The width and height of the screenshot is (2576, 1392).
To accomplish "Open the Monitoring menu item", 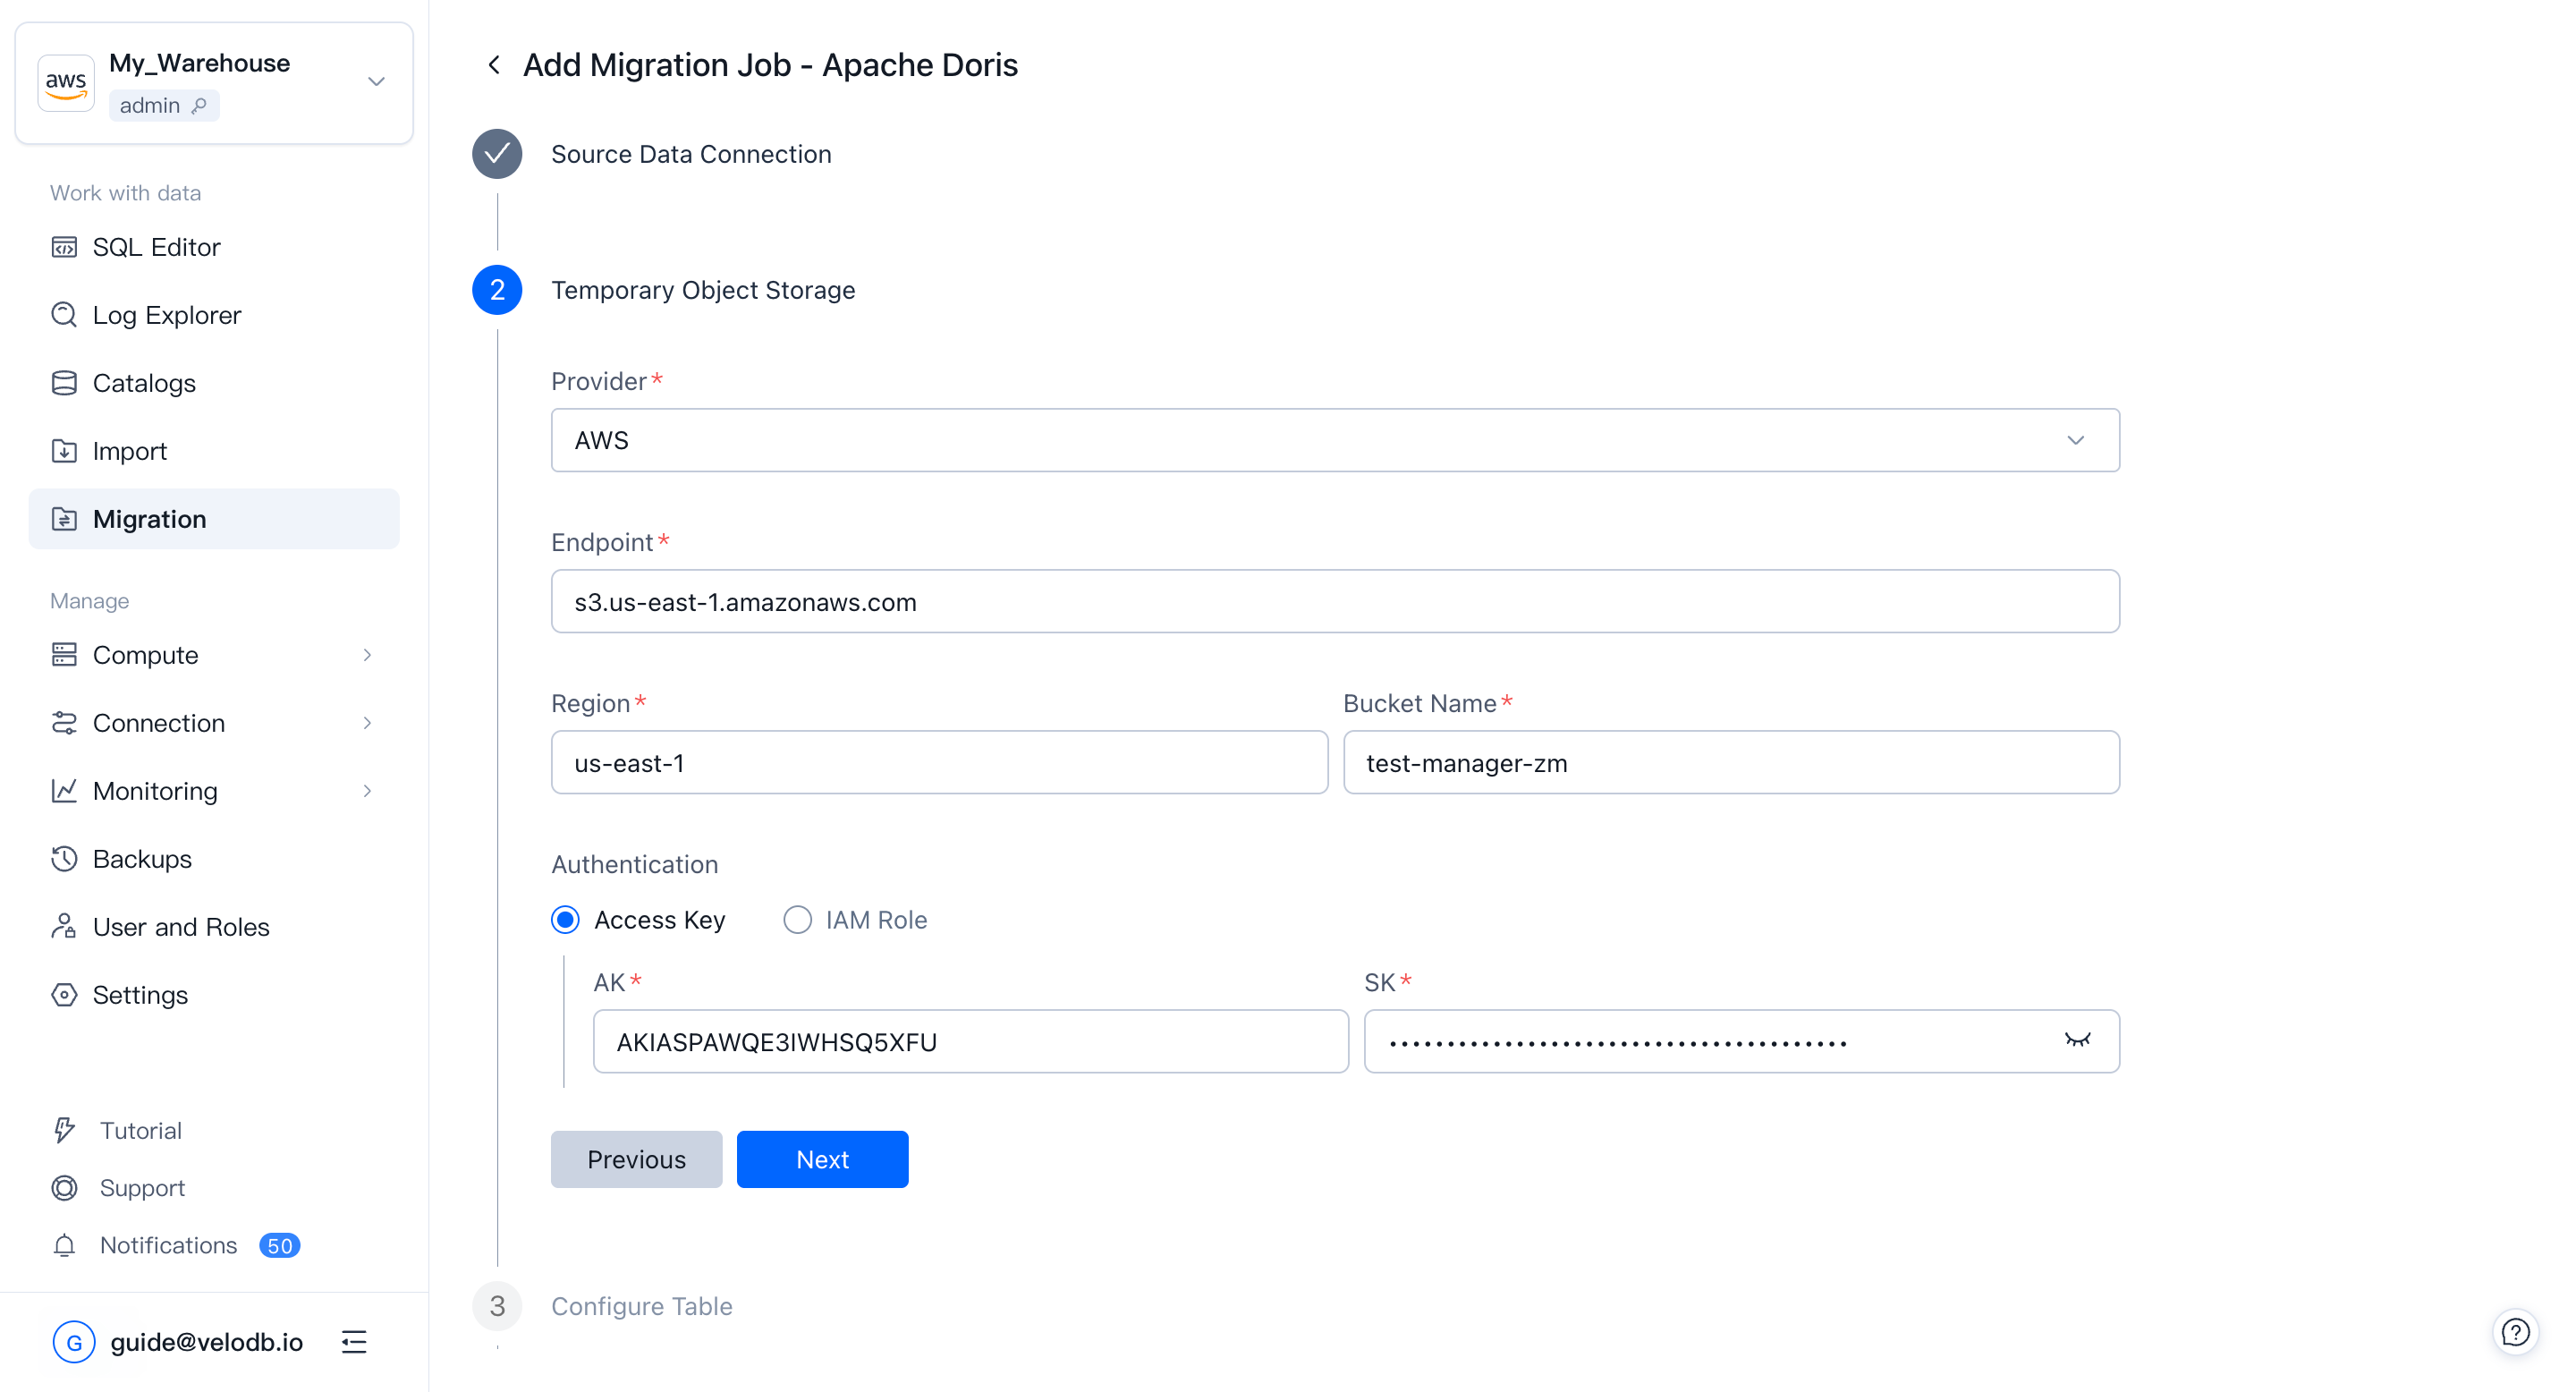I will point(157,790).
